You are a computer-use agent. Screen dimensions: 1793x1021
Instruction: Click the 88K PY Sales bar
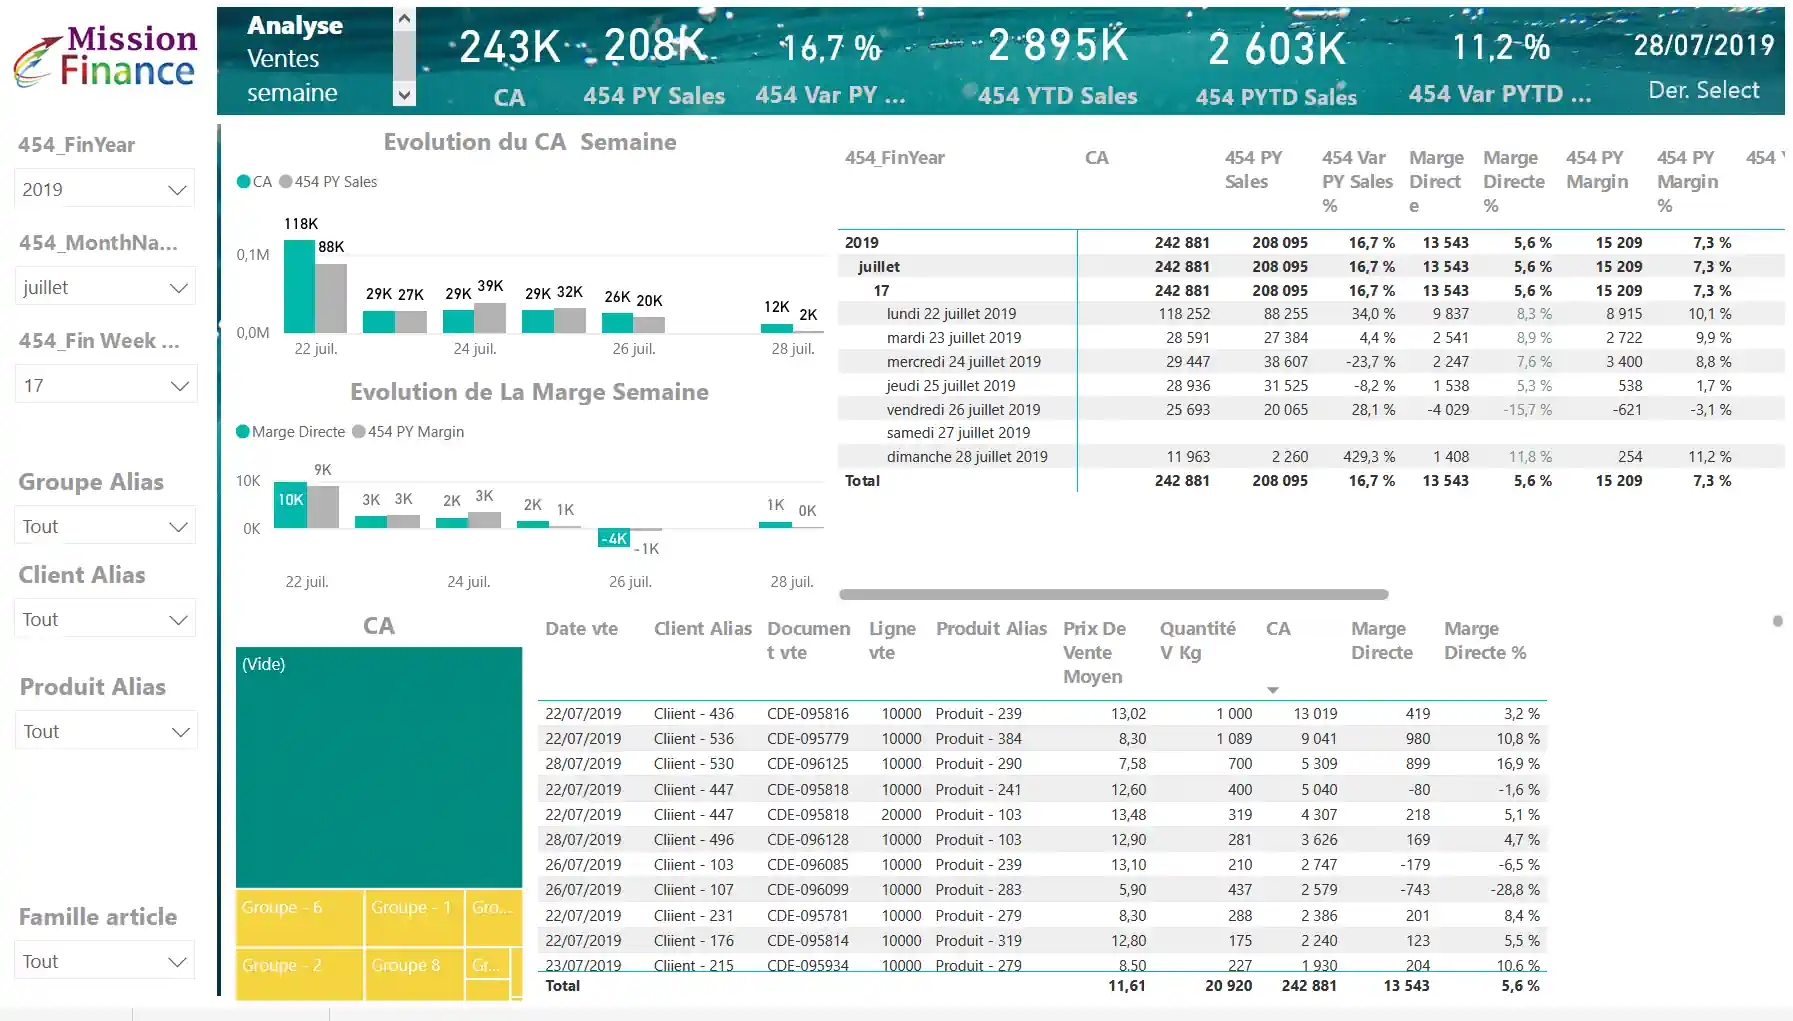pos(331,298)
